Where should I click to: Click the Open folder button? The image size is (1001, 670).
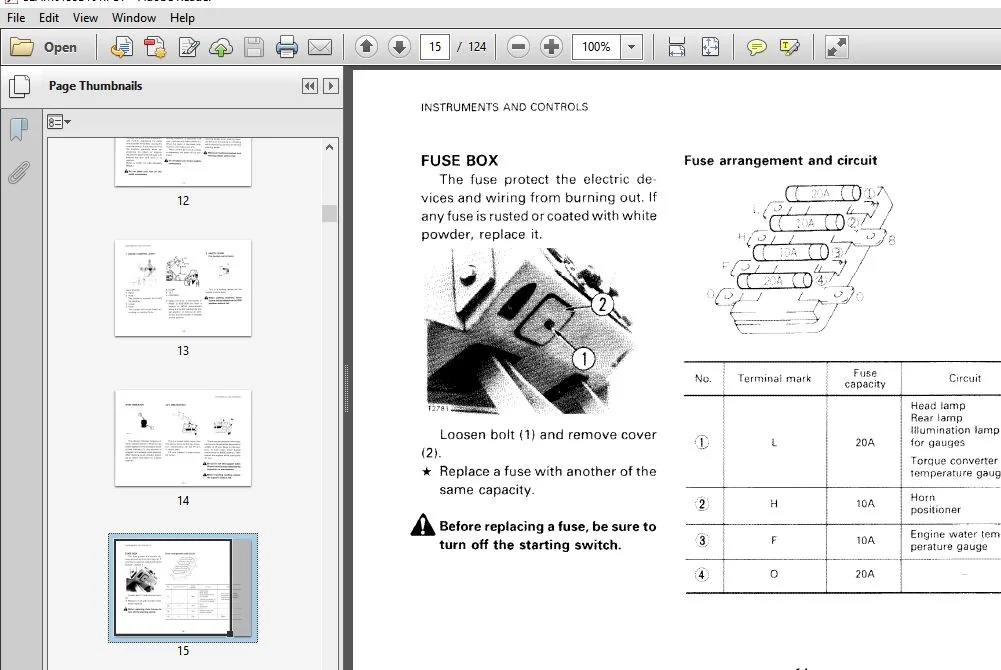[44, 47]
